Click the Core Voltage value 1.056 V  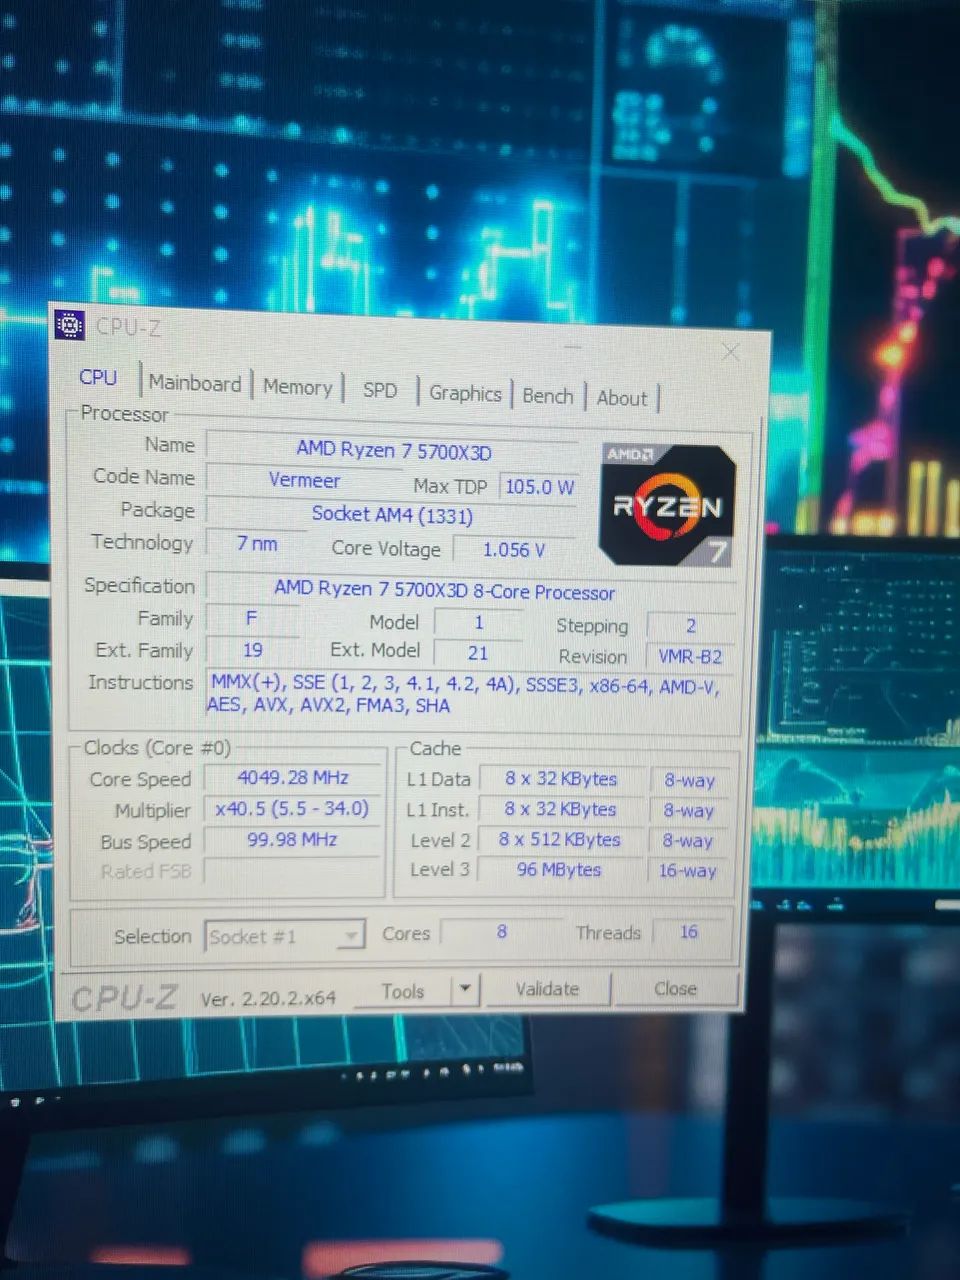pyautogui.click(x=513, y=550)
